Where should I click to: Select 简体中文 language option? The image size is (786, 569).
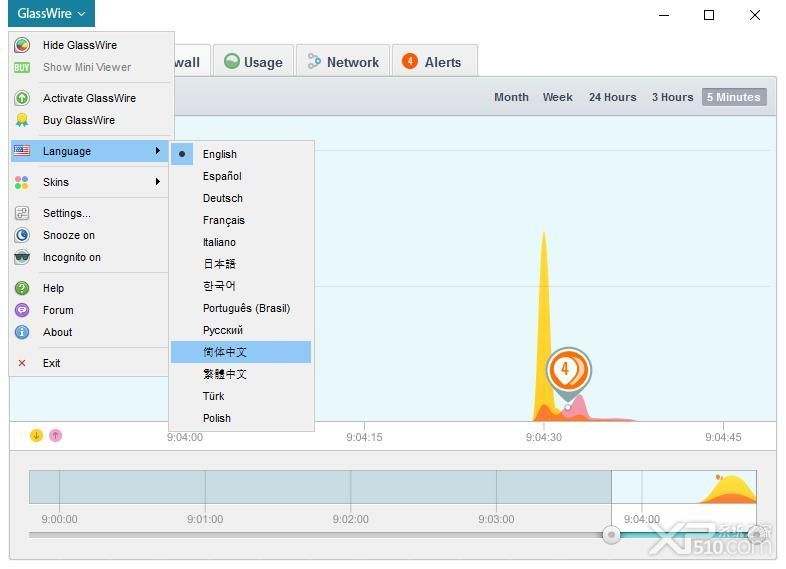[241, 352]
